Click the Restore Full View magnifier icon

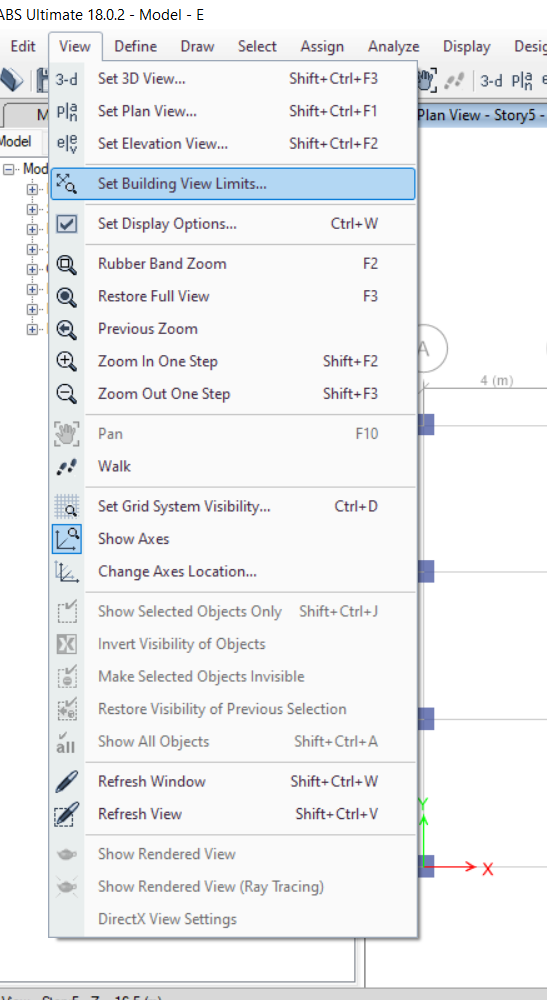click(x=66, y=297)
